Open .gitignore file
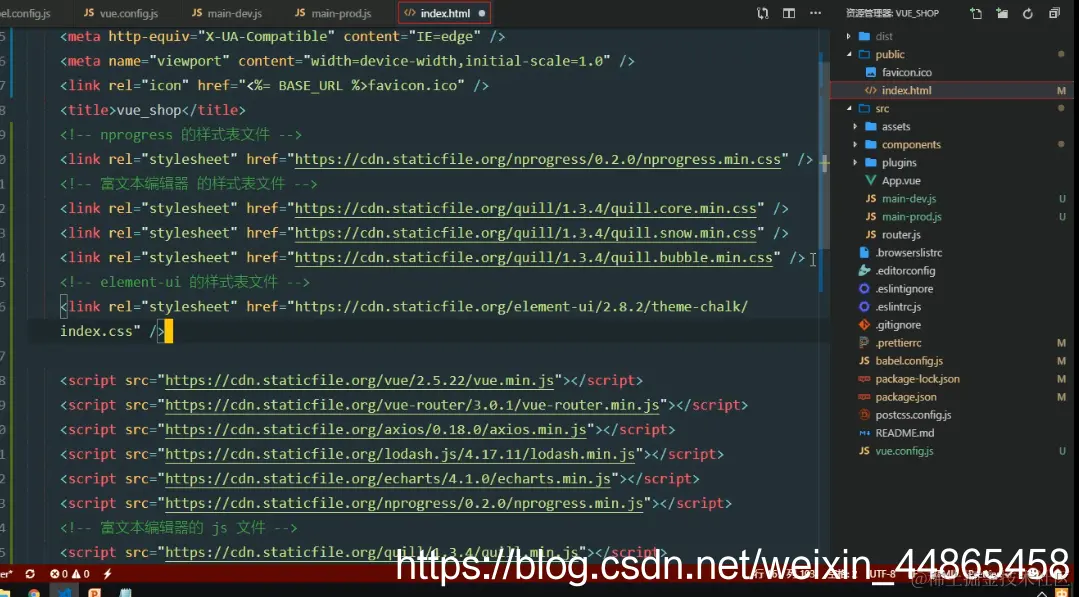Viewport: 1079px width, 597px height. tap(898, 325)
